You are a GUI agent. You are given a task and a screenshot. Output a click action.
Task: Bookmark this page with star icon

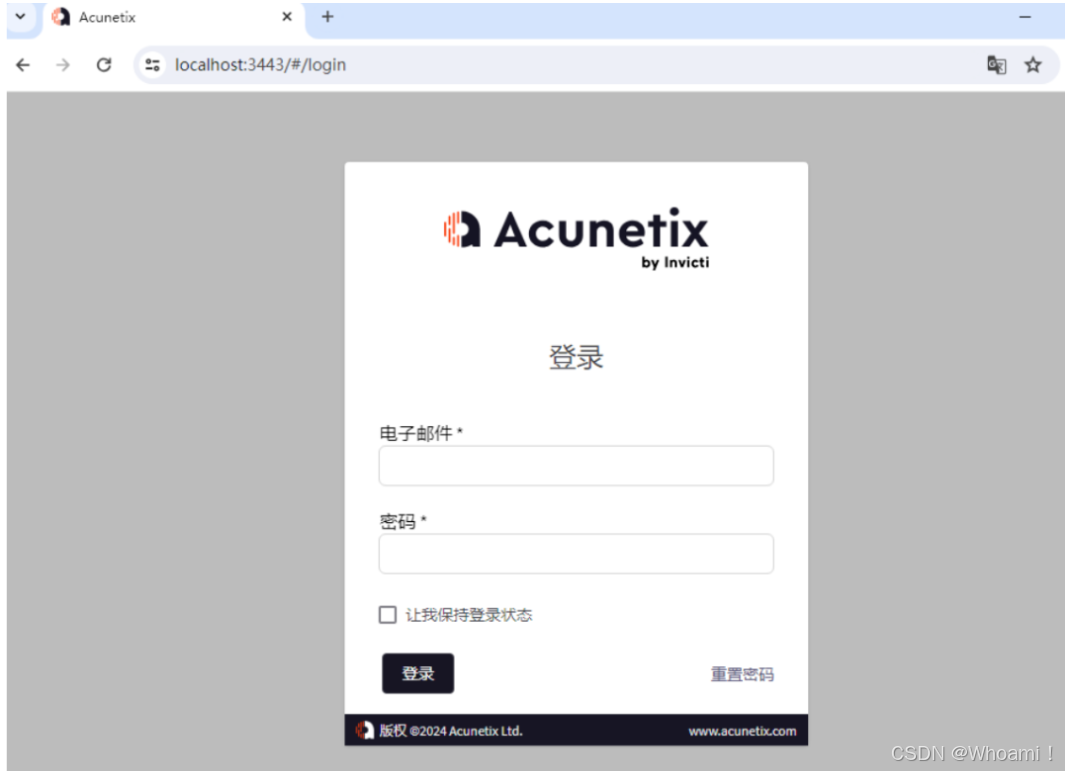(1033, 65)
